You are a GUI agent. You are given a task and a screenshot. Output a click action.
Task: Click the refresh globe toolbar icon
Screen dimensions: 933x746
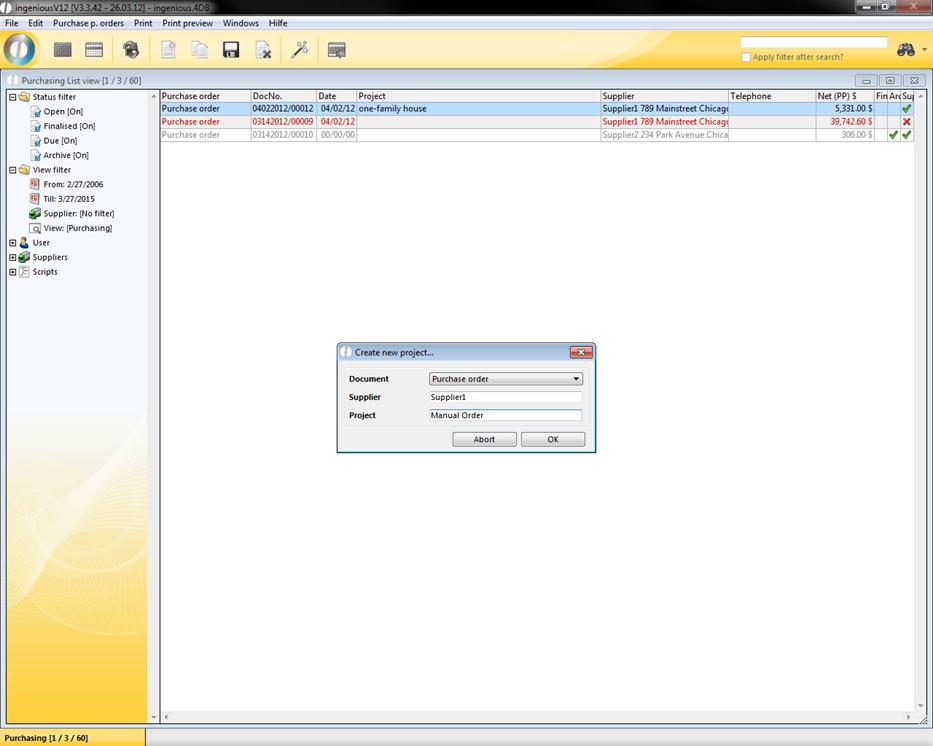point(131,50)
